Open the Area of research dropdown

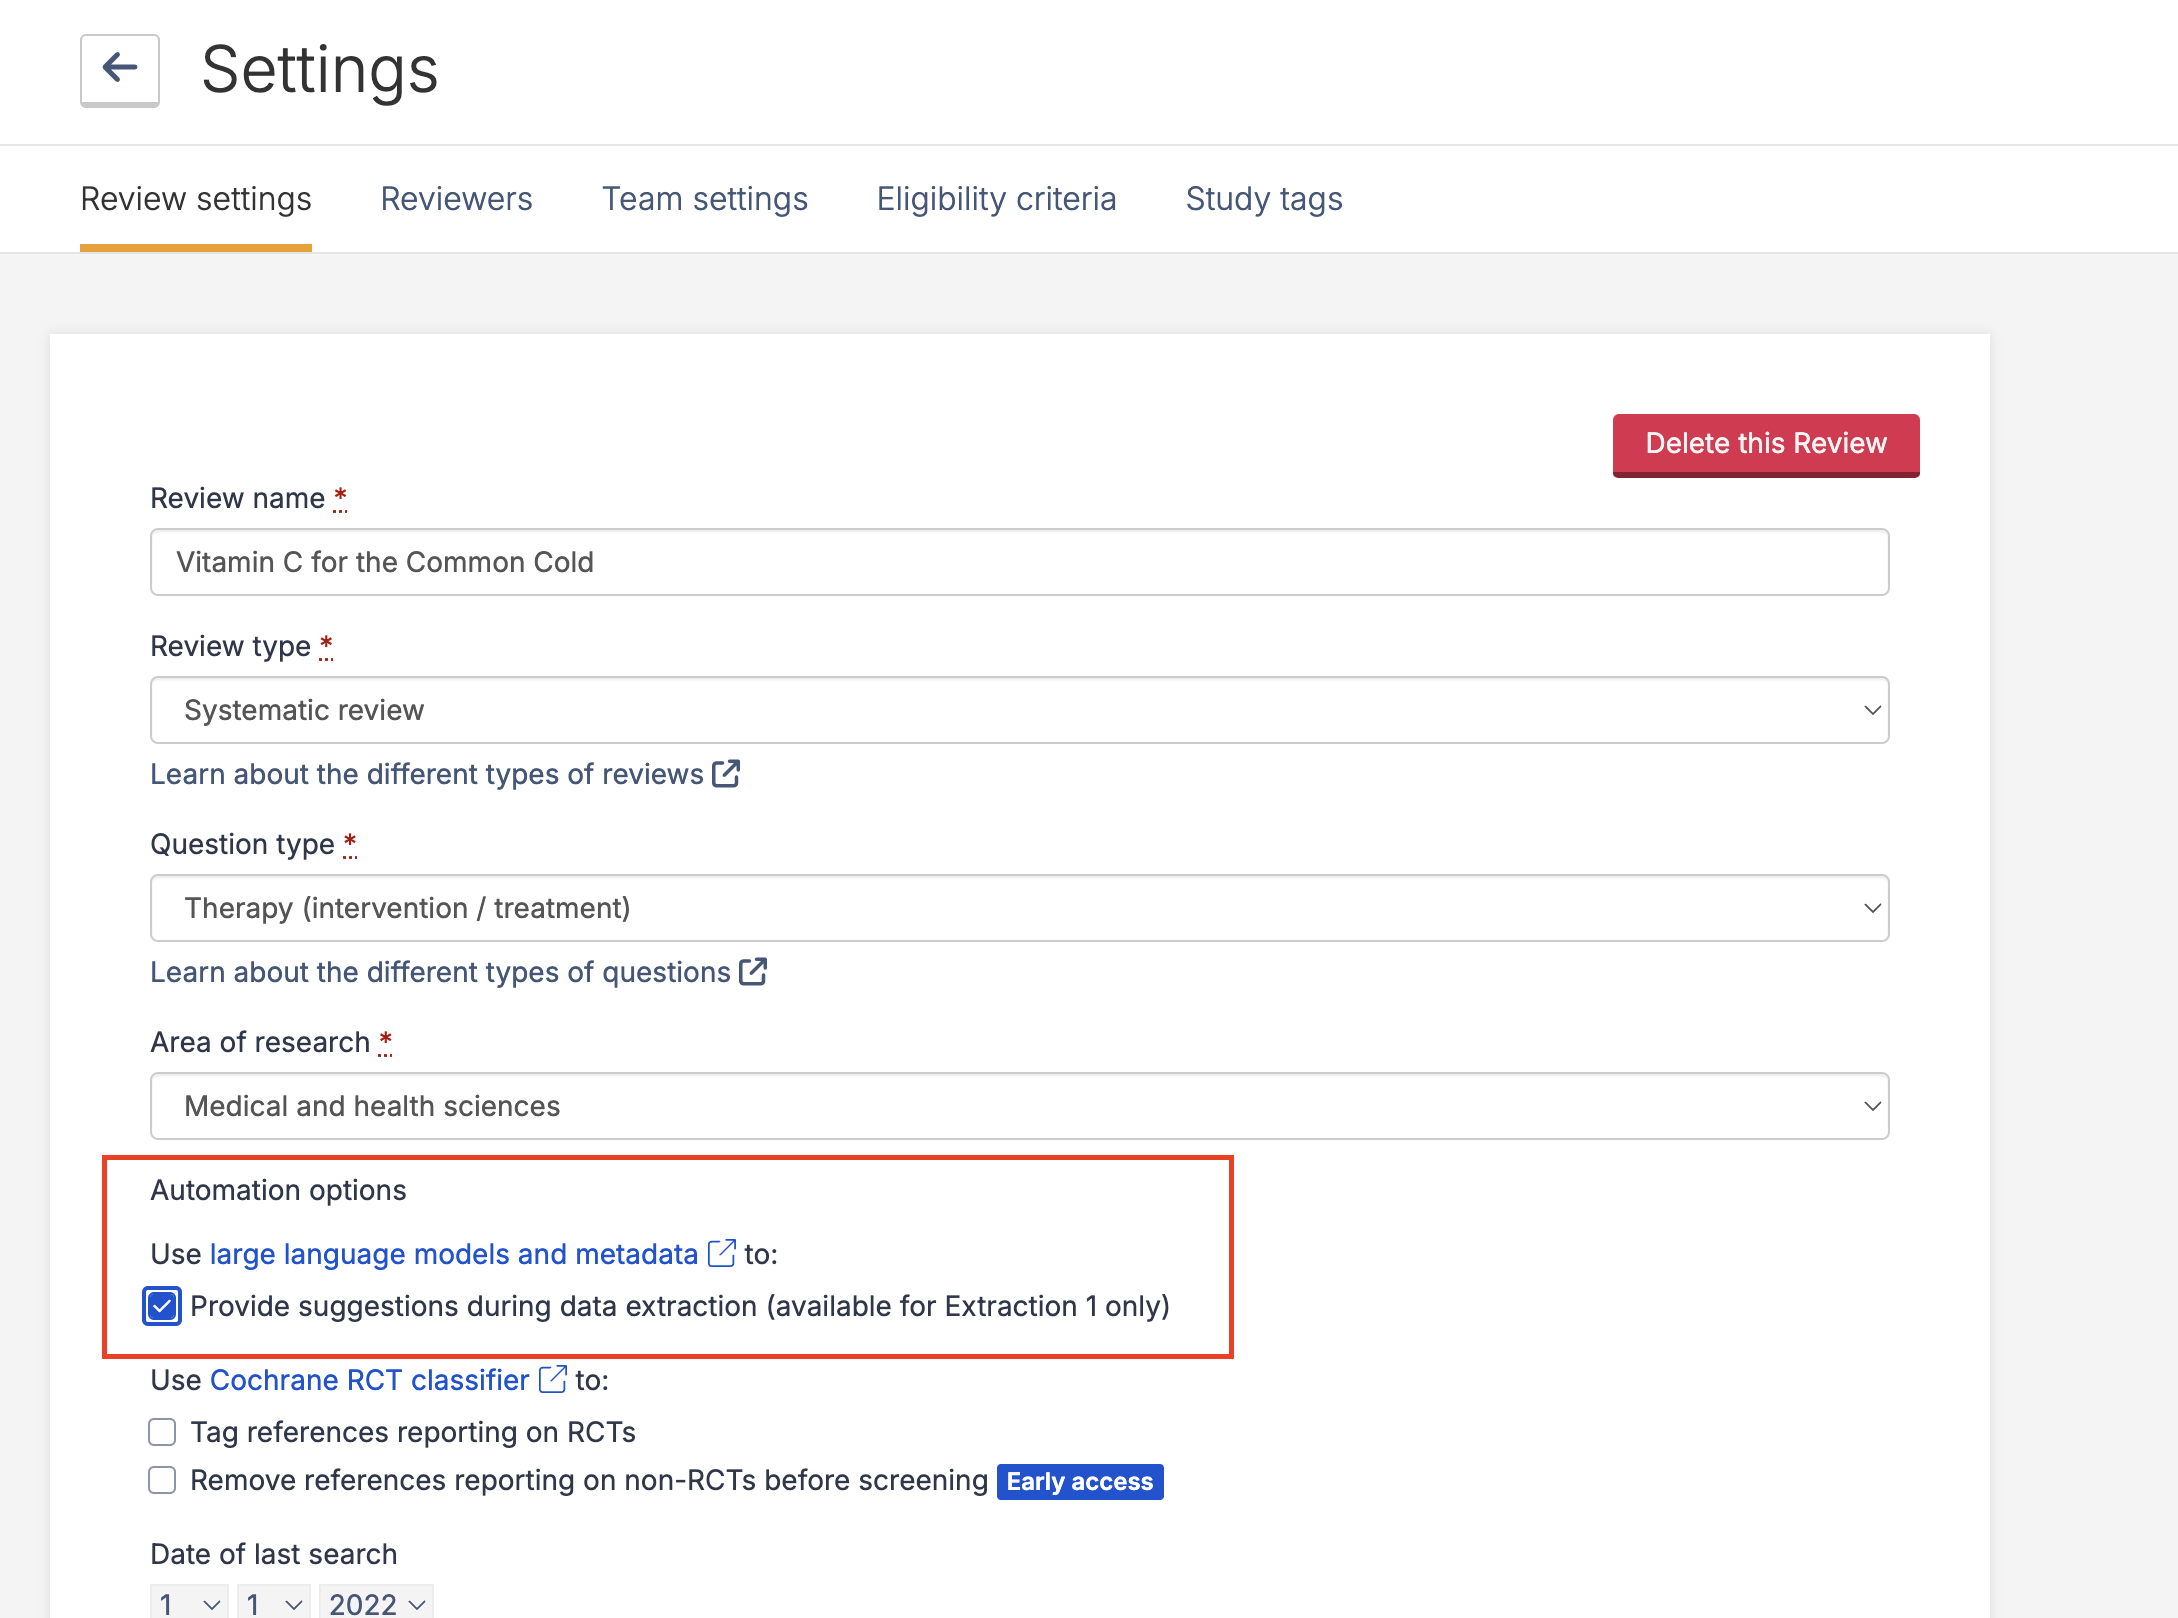click(x=1018, y=1106)
